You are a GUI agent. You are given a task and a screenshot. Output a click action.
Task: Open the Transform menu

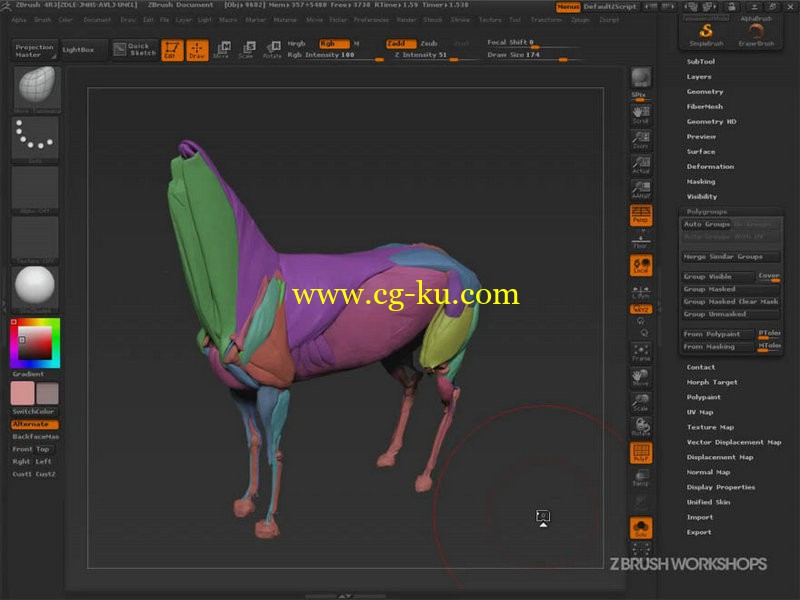pos(546,20)
